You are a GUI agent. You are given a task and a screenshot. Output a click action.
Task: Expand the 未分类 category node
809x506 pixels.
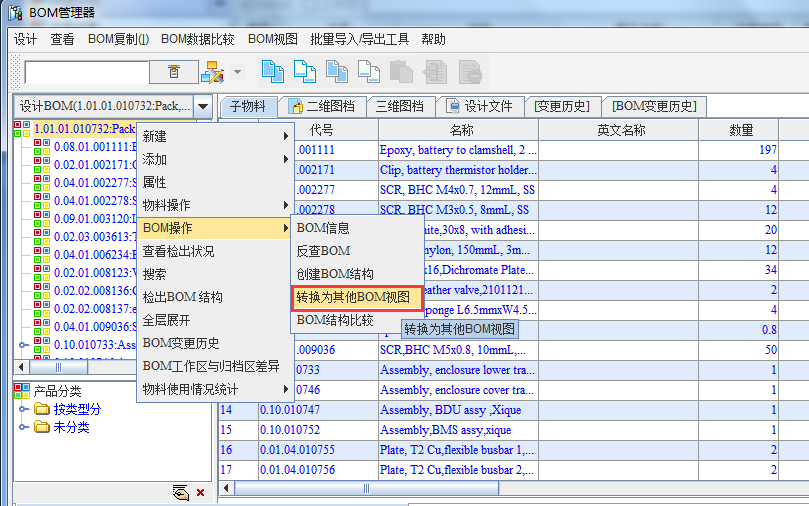(23, 427)
